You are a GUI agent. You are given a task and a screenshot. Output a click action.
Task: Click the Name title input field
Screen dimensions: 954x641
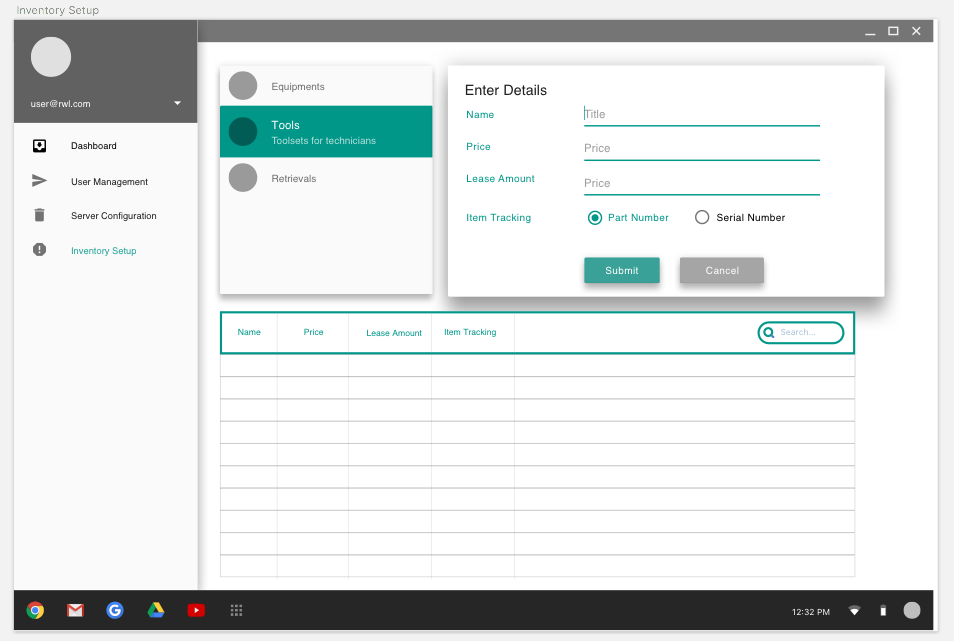701,114
